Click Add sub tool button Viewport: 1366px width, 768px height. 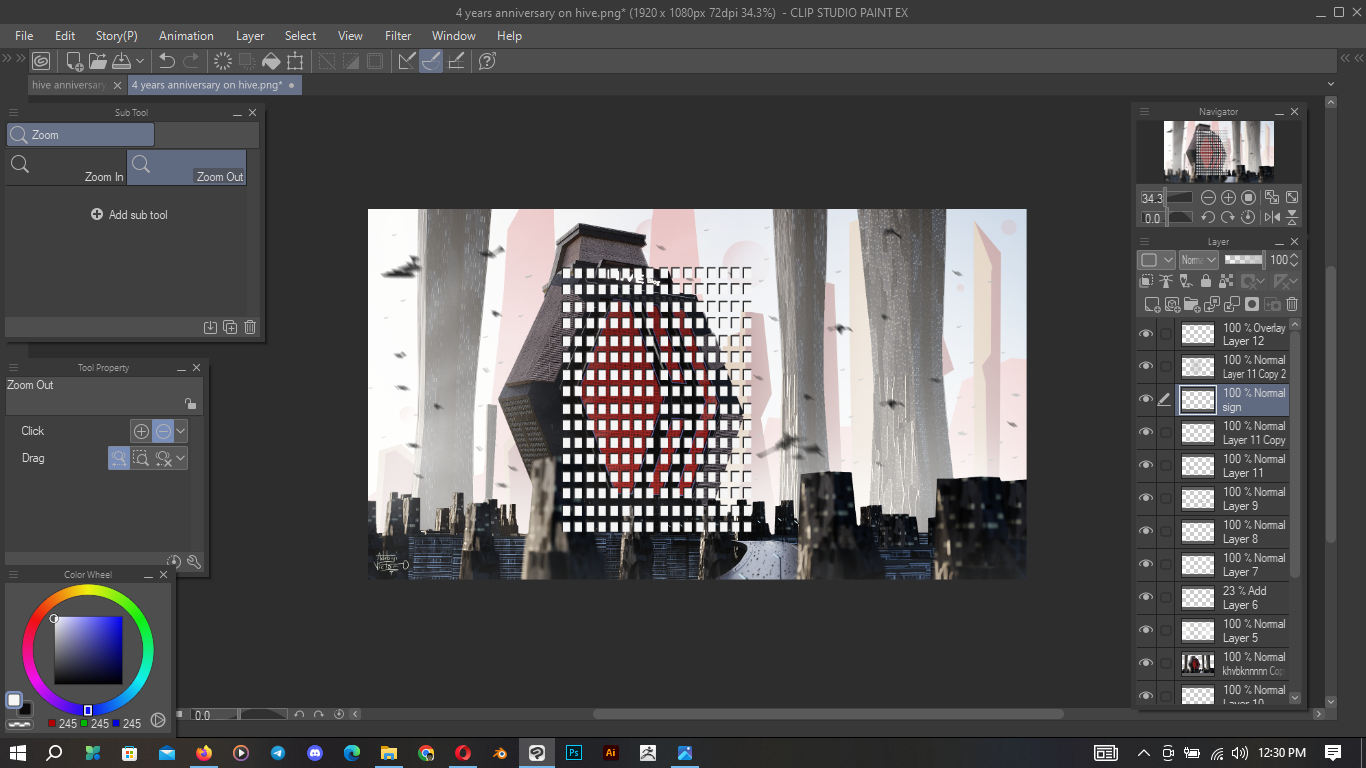pos(130,215)
